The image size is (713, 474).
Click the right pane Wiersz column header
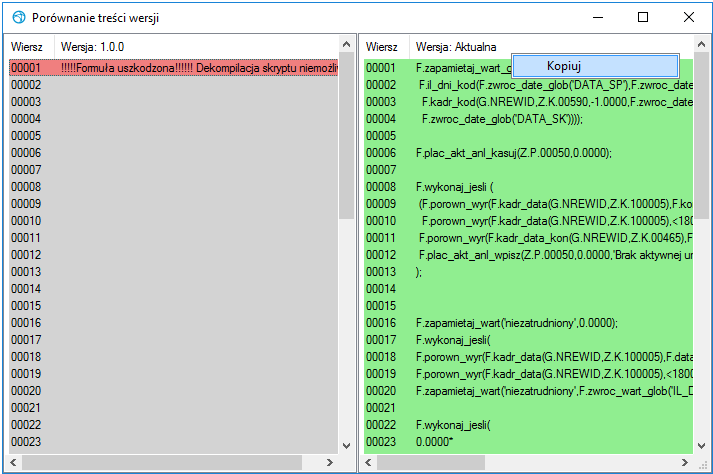[387, 47]
